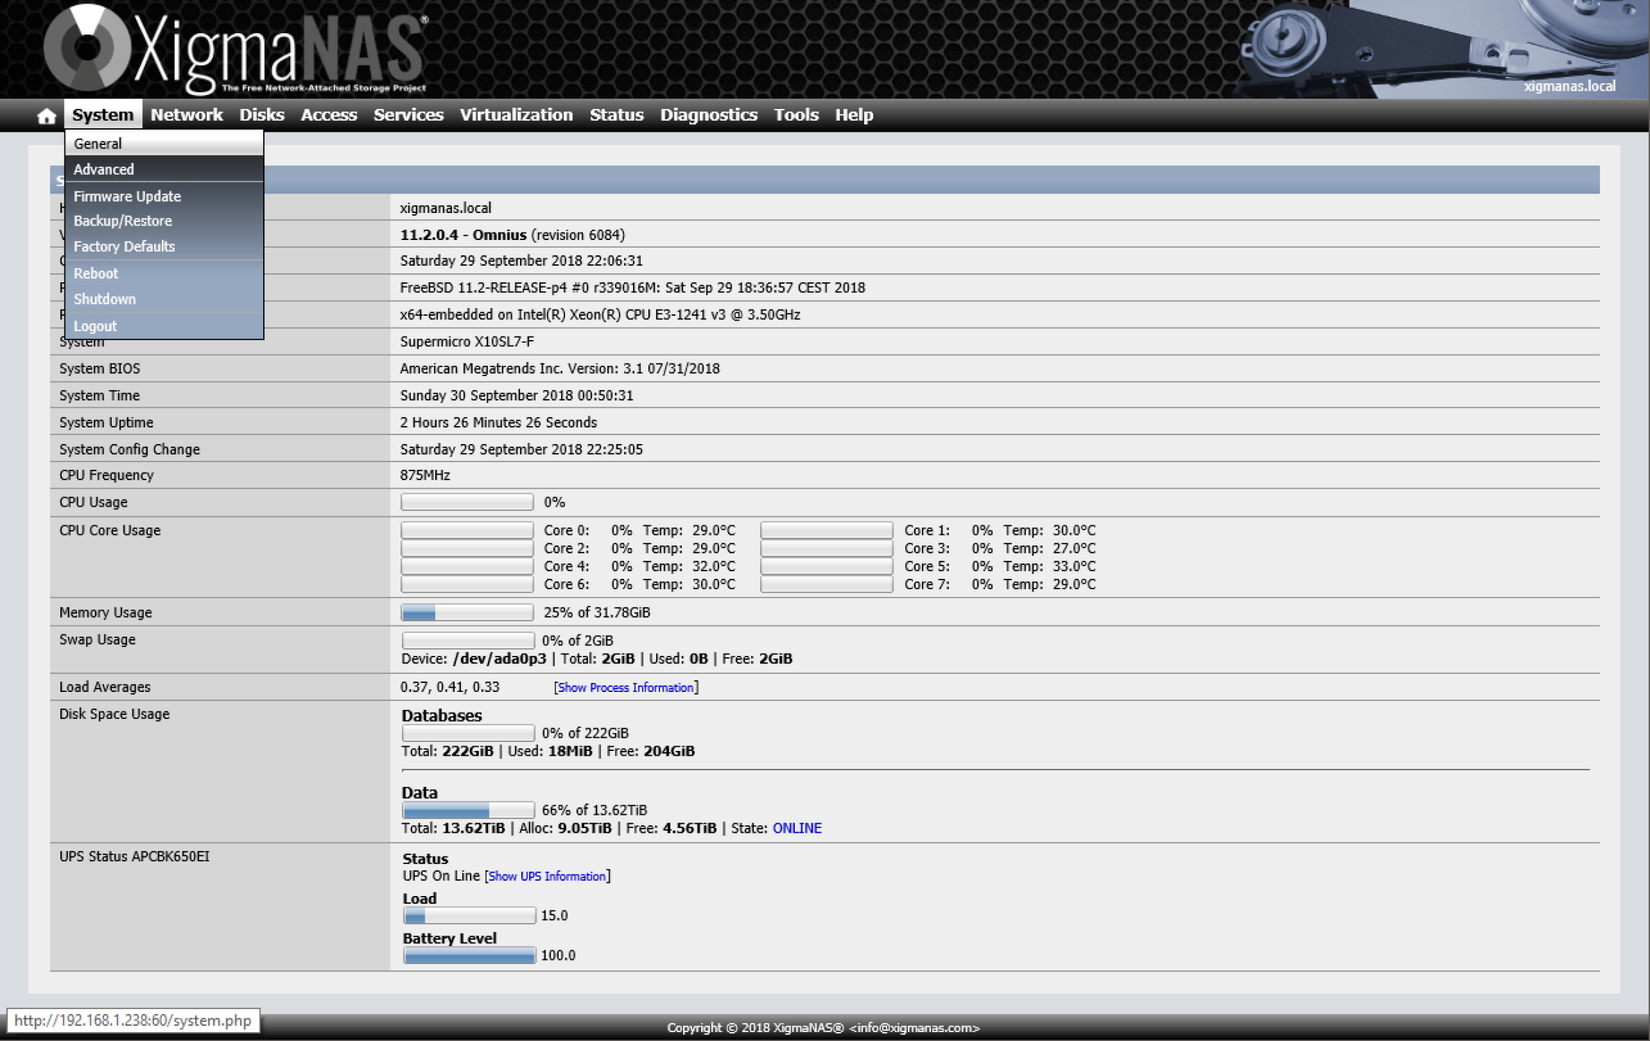The image size is (1650, 1041).
Task: Open the Services menu
Action: (x=408, y=115)
